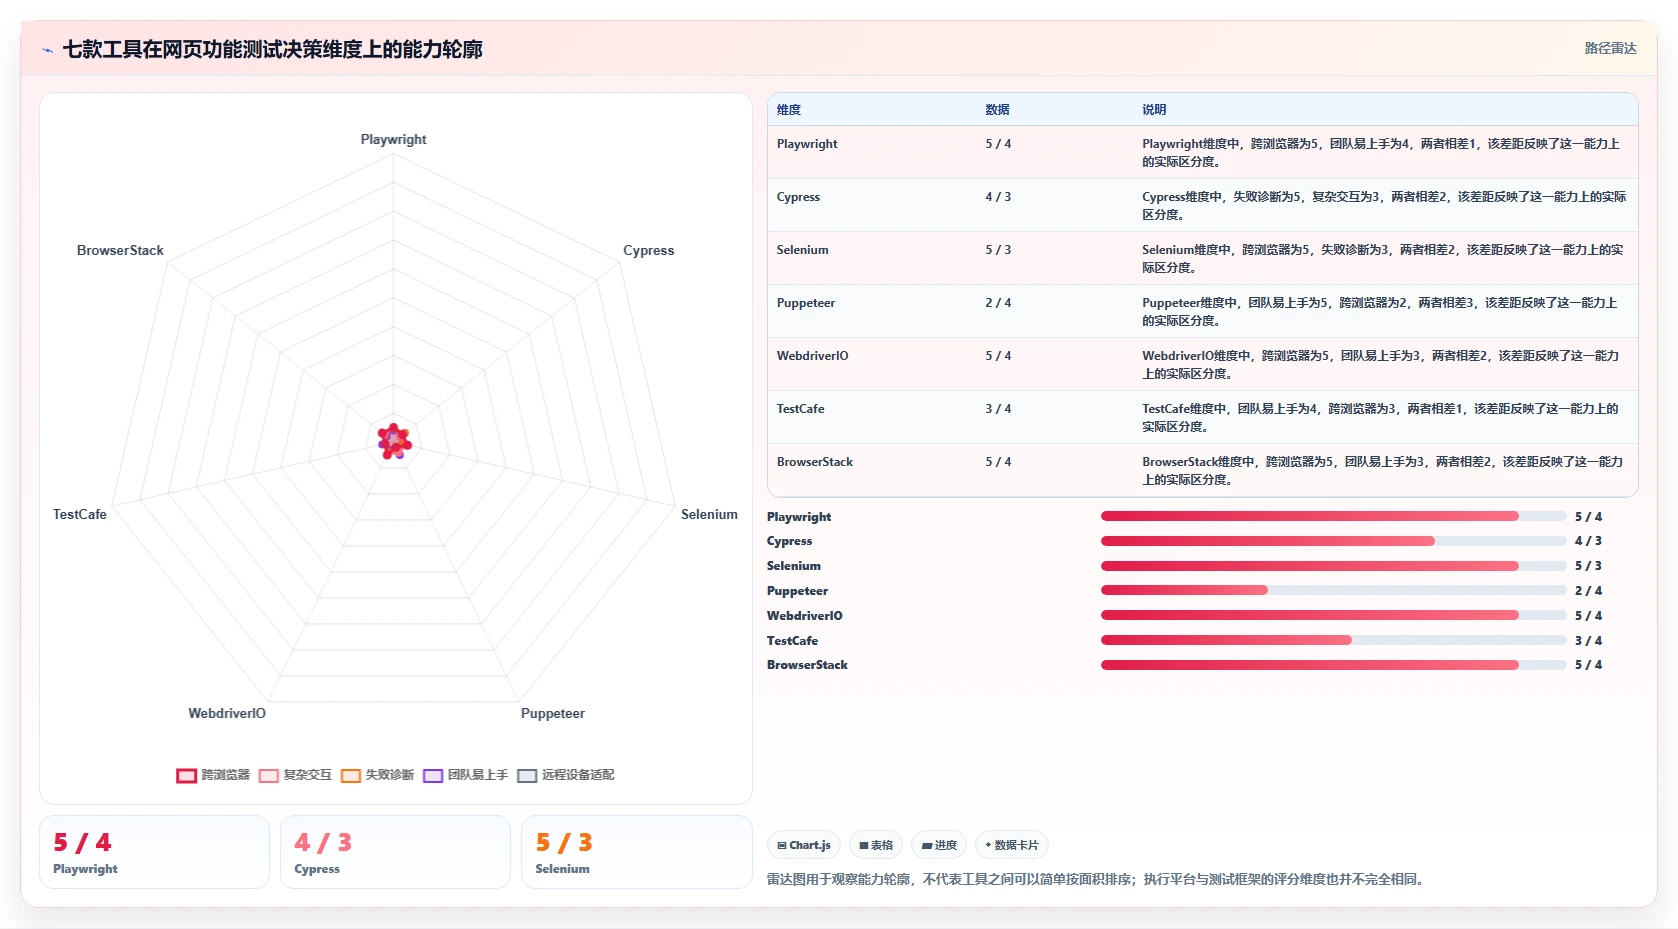Click the 5 / 4 value beside BrowserStack progress bar

pyautogui.click(x=1588, y=665)
